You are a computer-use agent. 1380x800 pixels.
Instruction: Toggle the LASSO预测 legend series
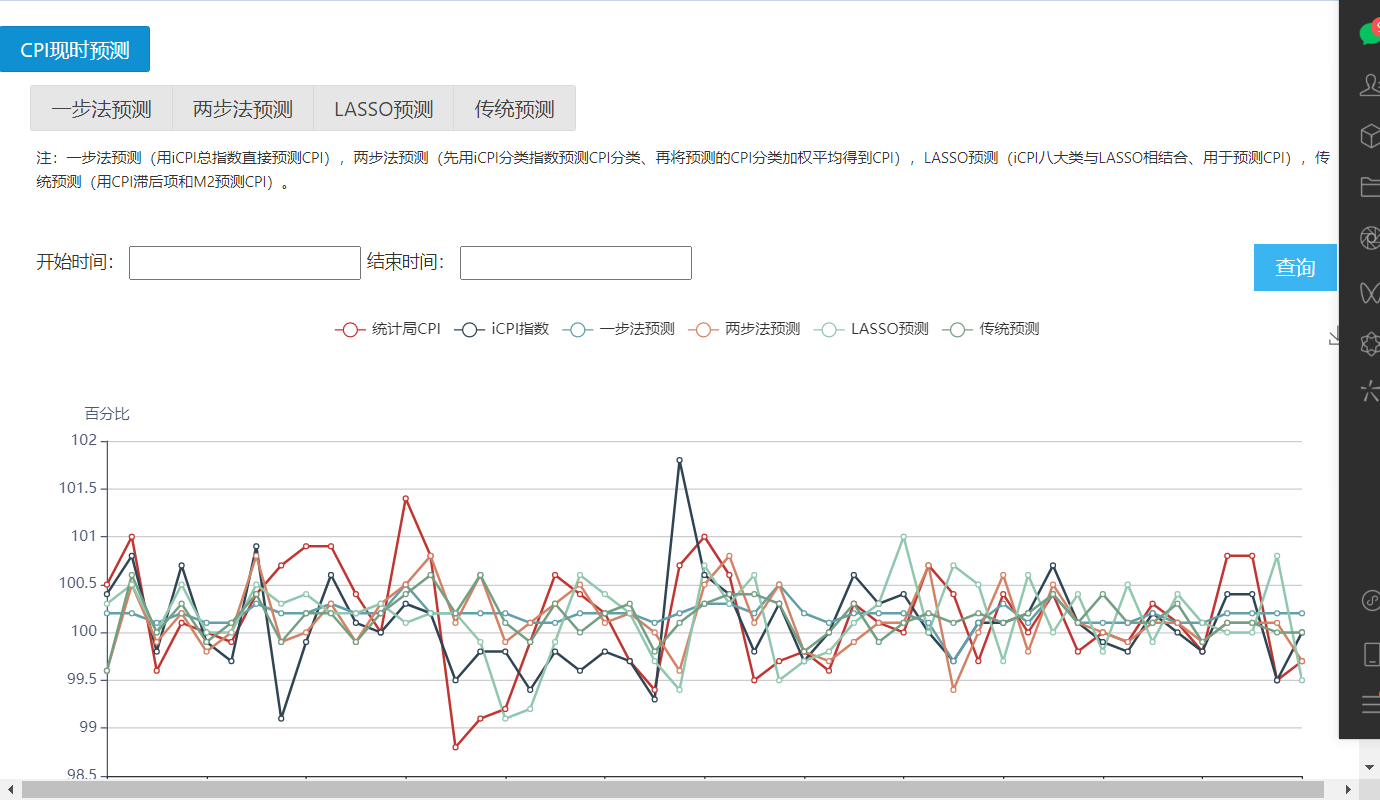coord(871,329)
